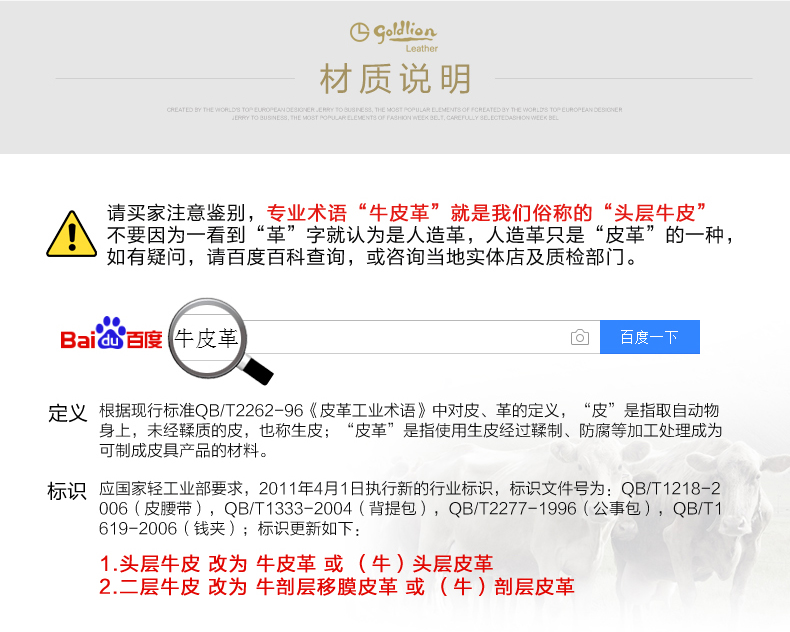Click the red line 1.头层牛皮 改为 牛皮革
This screenshot has width=790, height=632.
[296, 563]
